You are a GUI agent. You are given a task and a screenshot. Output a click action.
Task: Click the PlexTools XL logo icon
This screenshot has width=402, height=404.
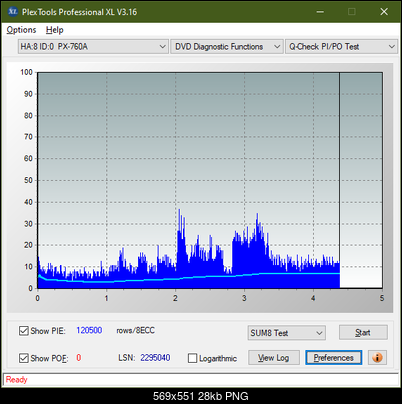tap(13, 12)
